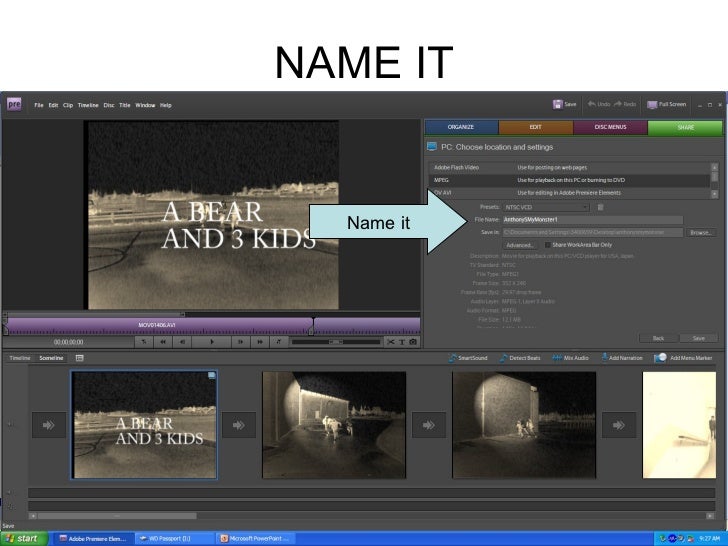This screenshot has width=728, height=546.
Task: Switch to the ORGANIZE tab
Action: point(461,127)
